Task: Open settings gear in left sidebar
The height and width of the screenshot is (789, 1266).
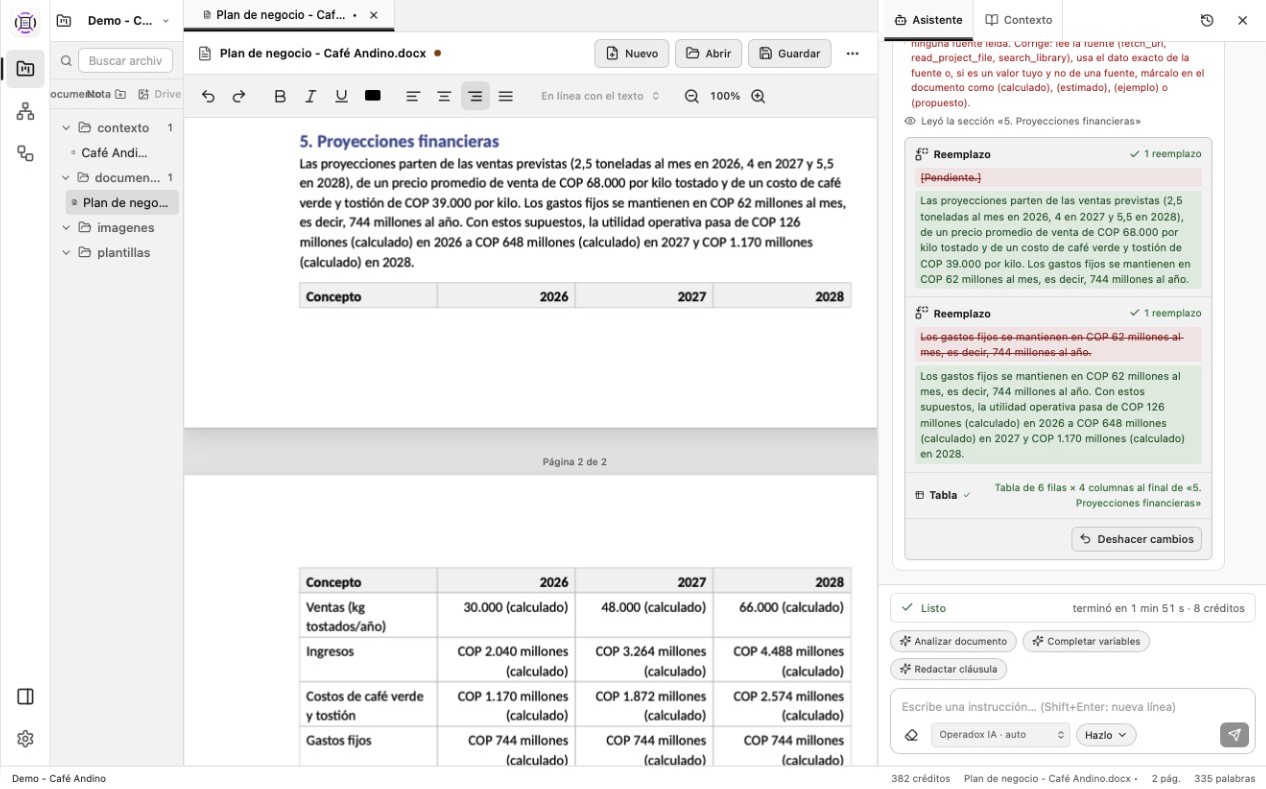Action: click(26, 739)
